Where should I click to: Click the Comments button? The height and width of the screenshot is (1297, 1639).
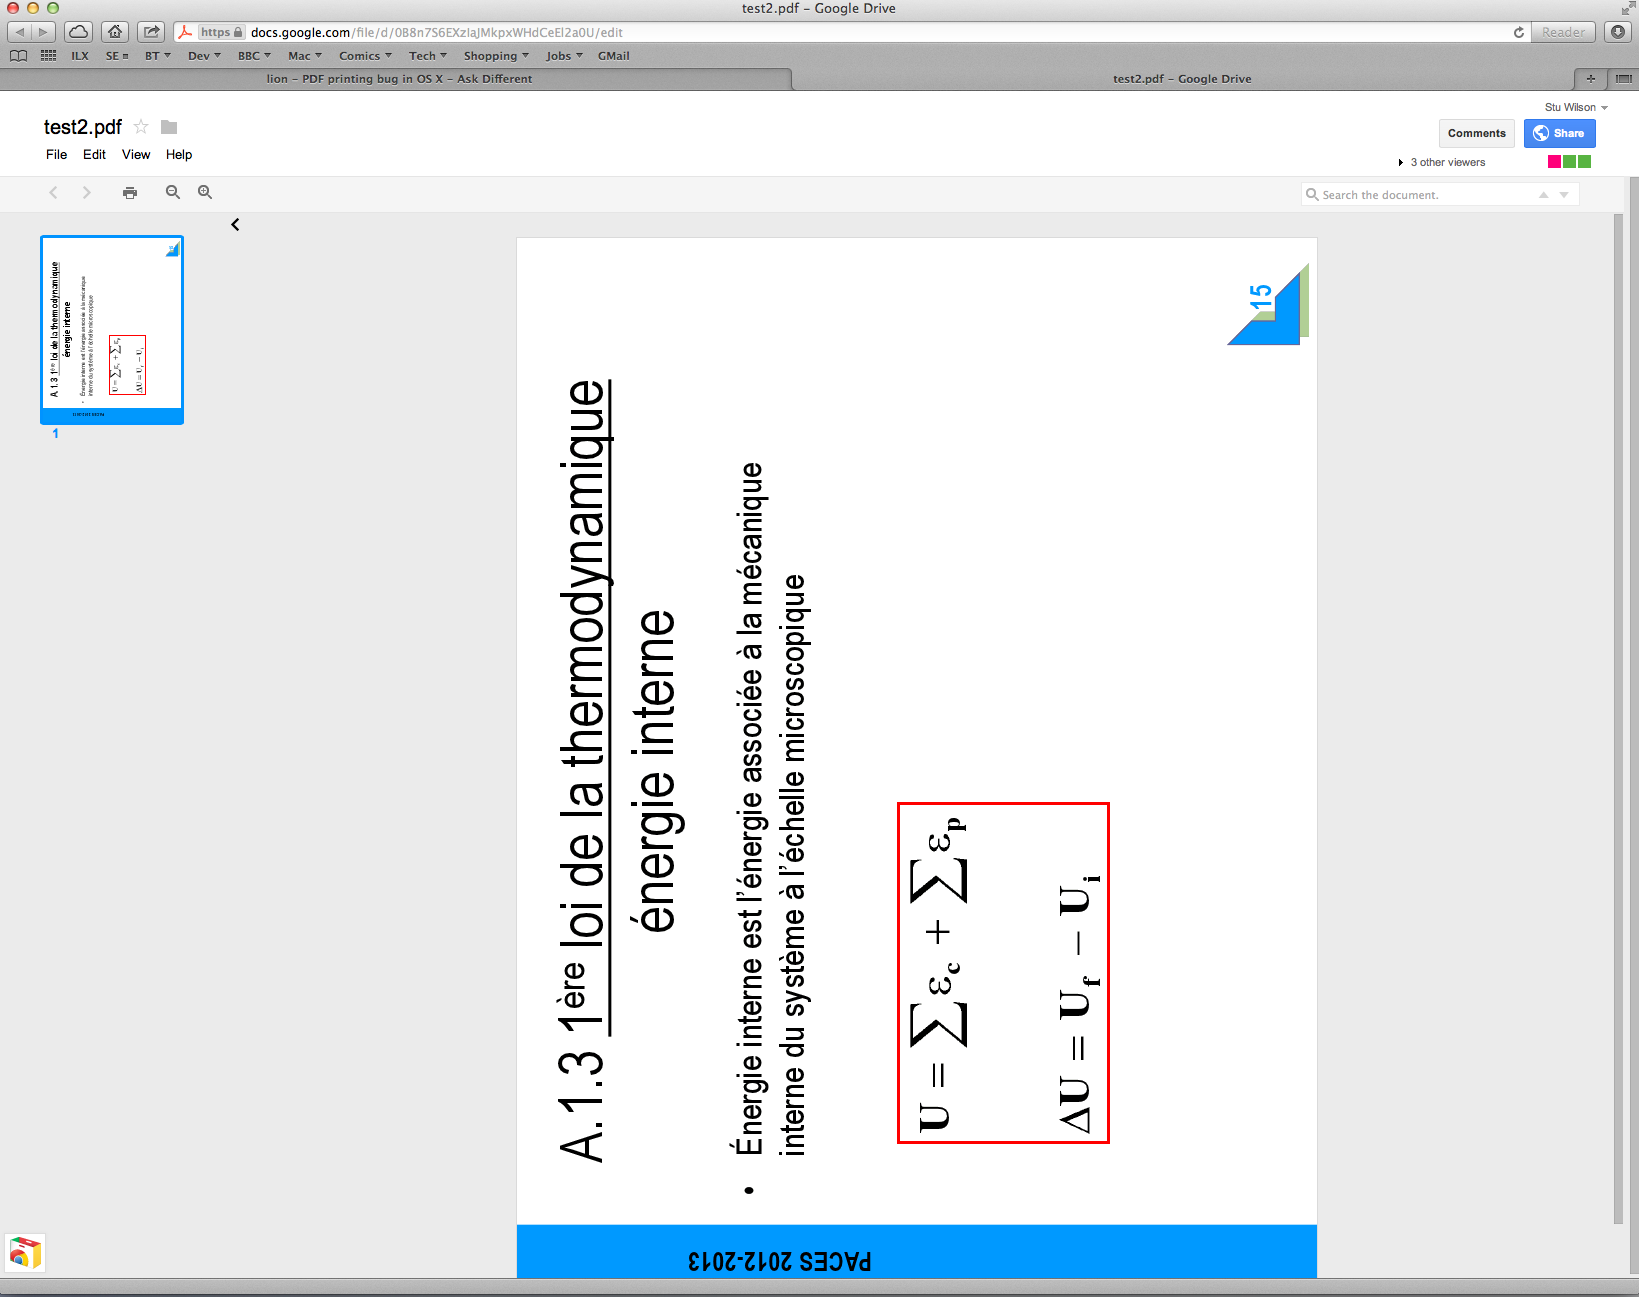pos(1477,133)
